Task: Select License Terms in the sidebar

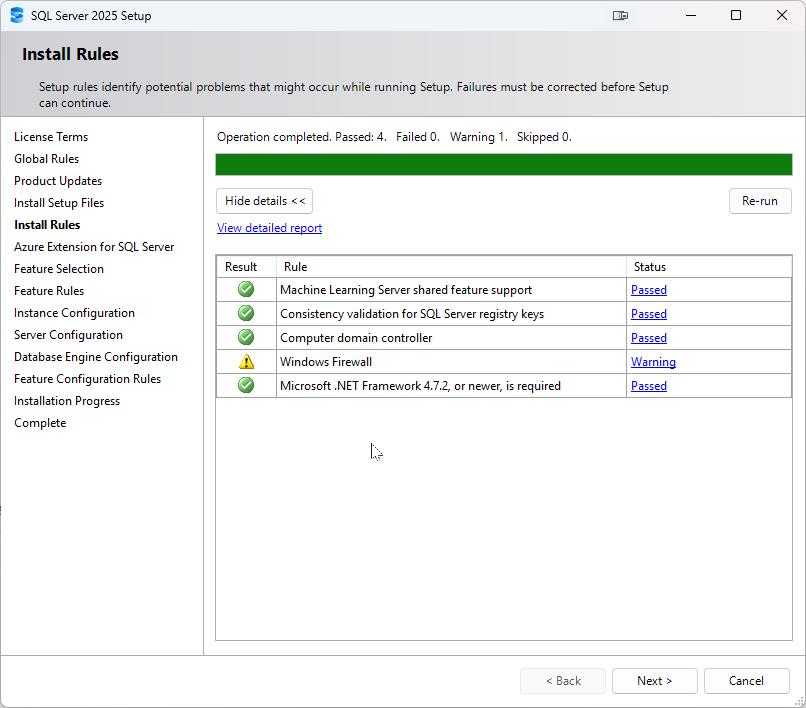Action: coord(51,137)
